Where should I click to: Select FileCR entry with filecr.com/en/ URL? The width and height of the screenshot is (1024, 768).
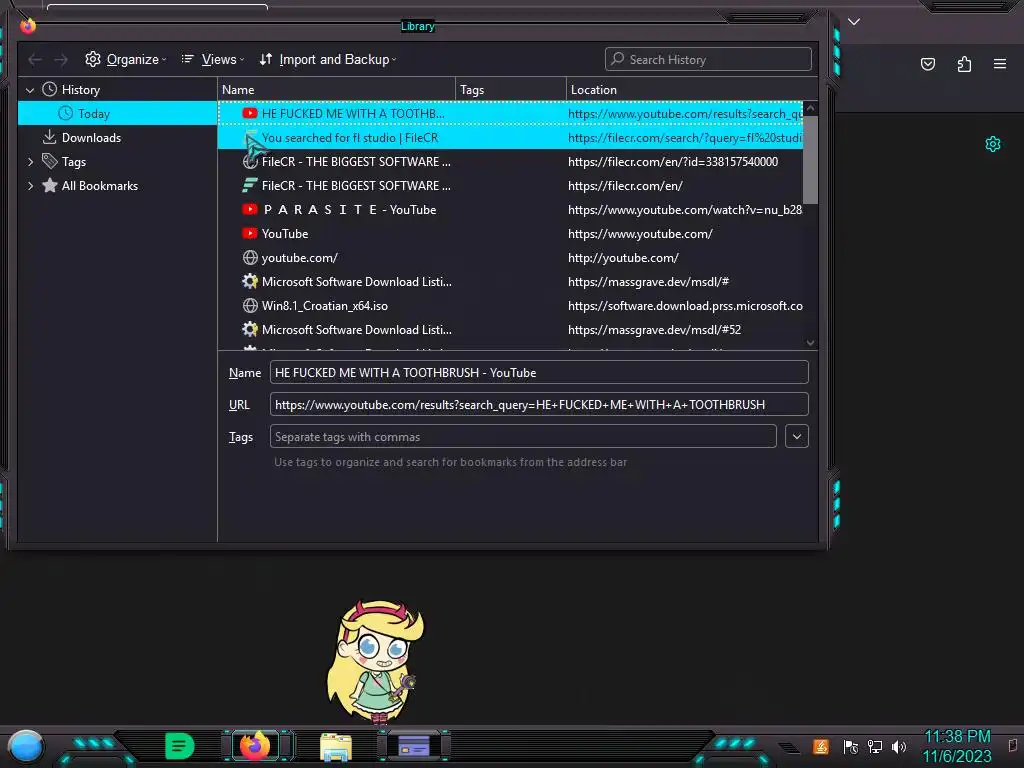(510, 186)
